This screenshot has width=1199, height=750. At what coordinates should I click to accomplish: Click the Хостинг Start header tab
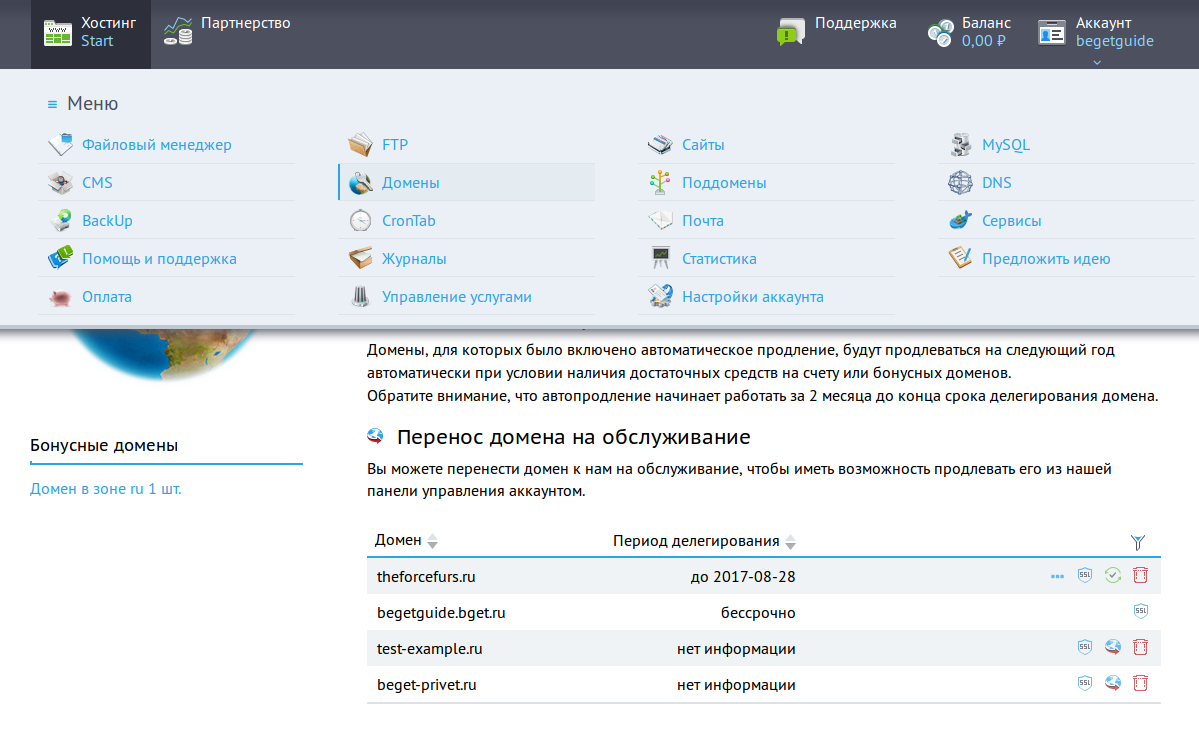point(90,32)
